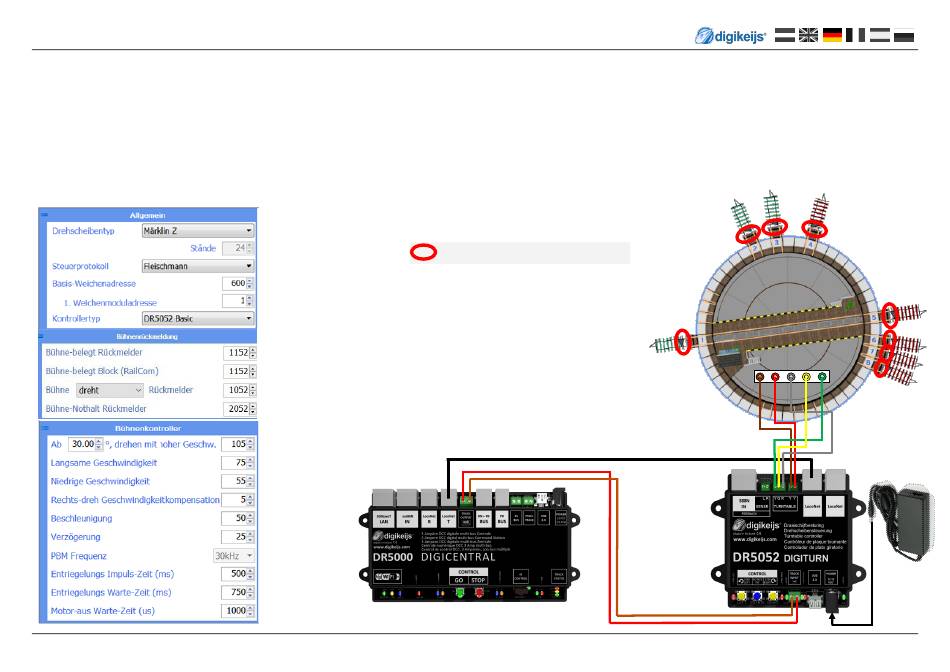Click the Ab angle field showing 30.00
950x672 pixels.
pos(85,444)
